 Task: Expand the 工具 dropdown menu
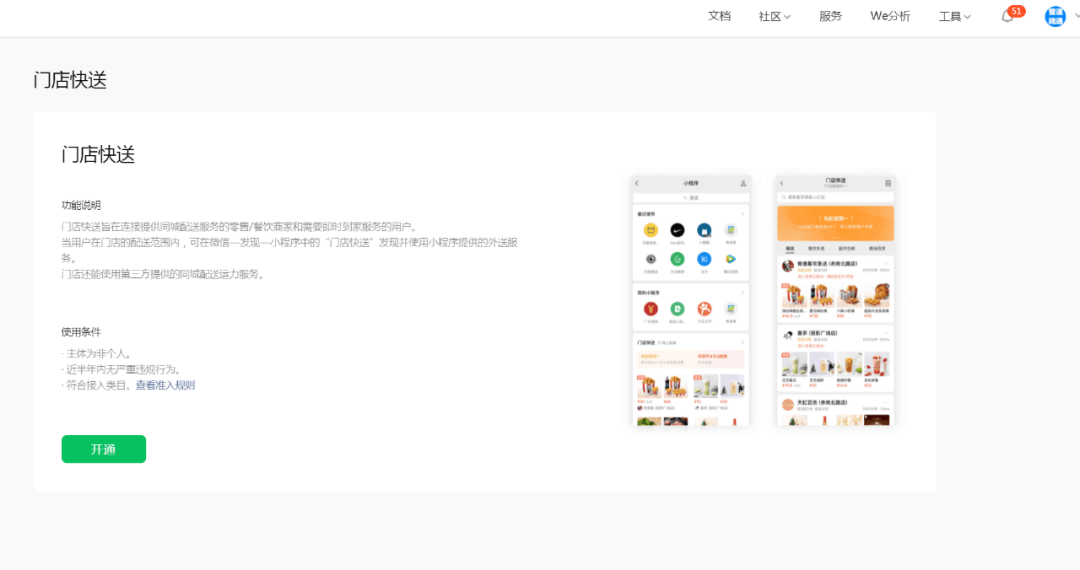pyautogui.click(x=955, y=16)
